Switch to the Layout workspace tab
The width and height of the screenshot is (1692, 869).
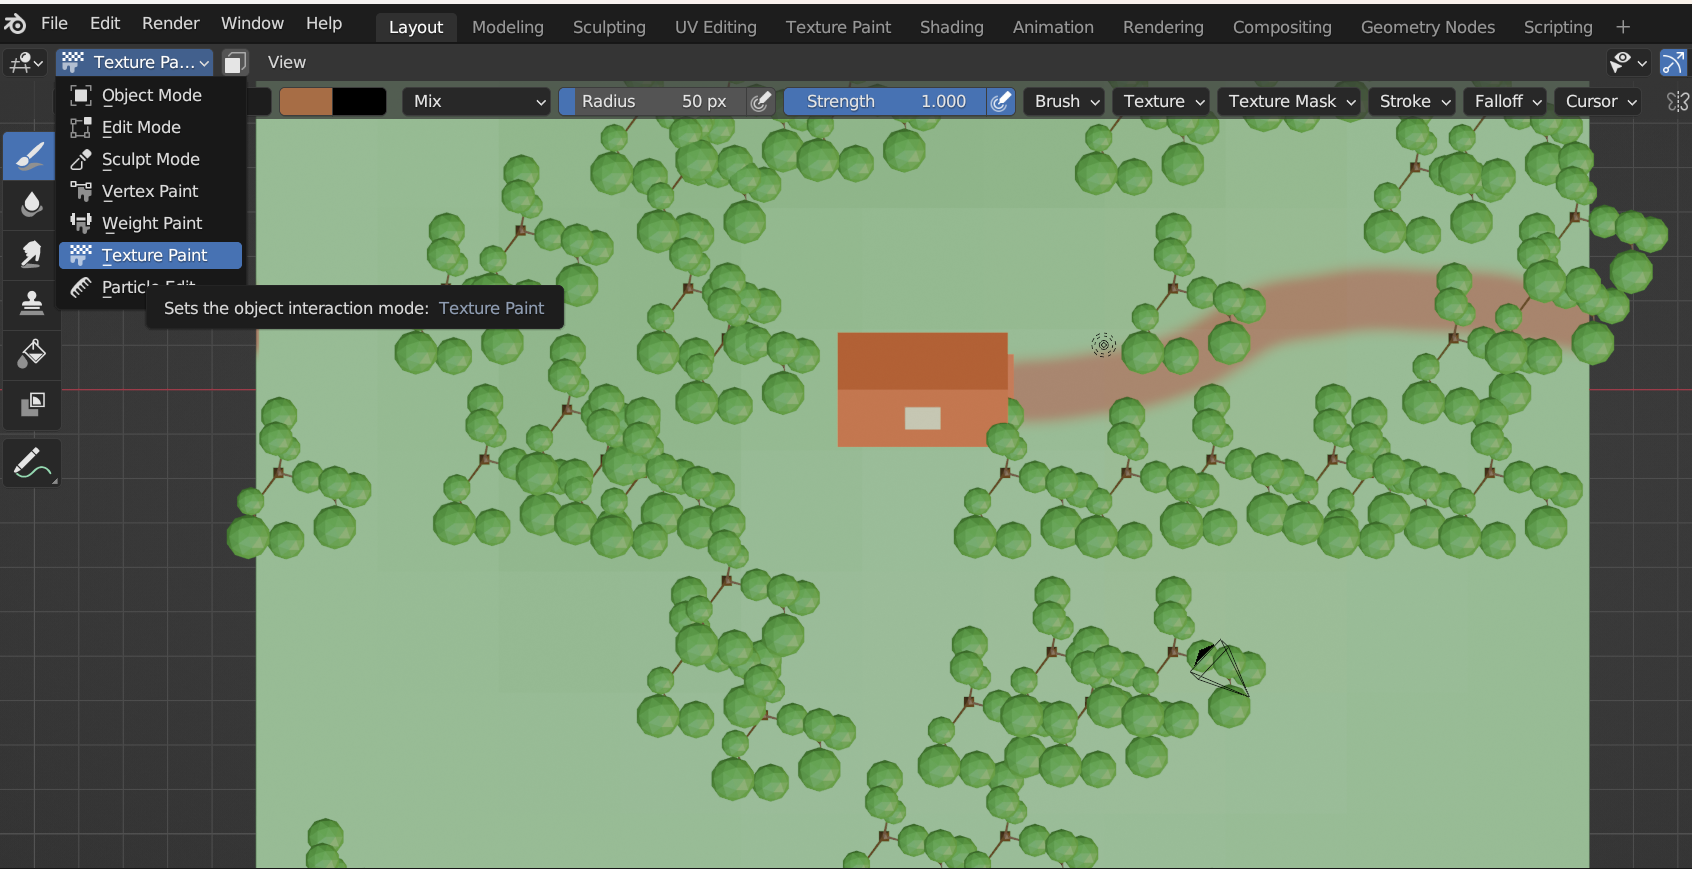coord(416,27)
